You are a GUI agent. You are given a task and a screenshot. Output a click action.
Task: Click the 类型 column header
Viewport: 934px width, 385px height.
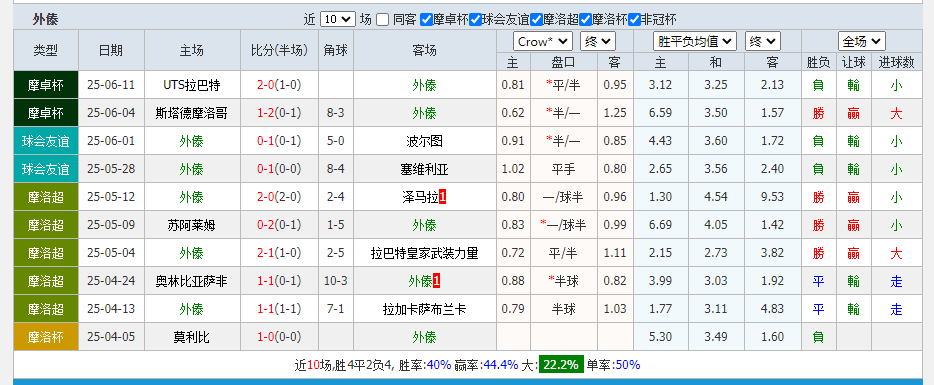[x=46, y=51]
